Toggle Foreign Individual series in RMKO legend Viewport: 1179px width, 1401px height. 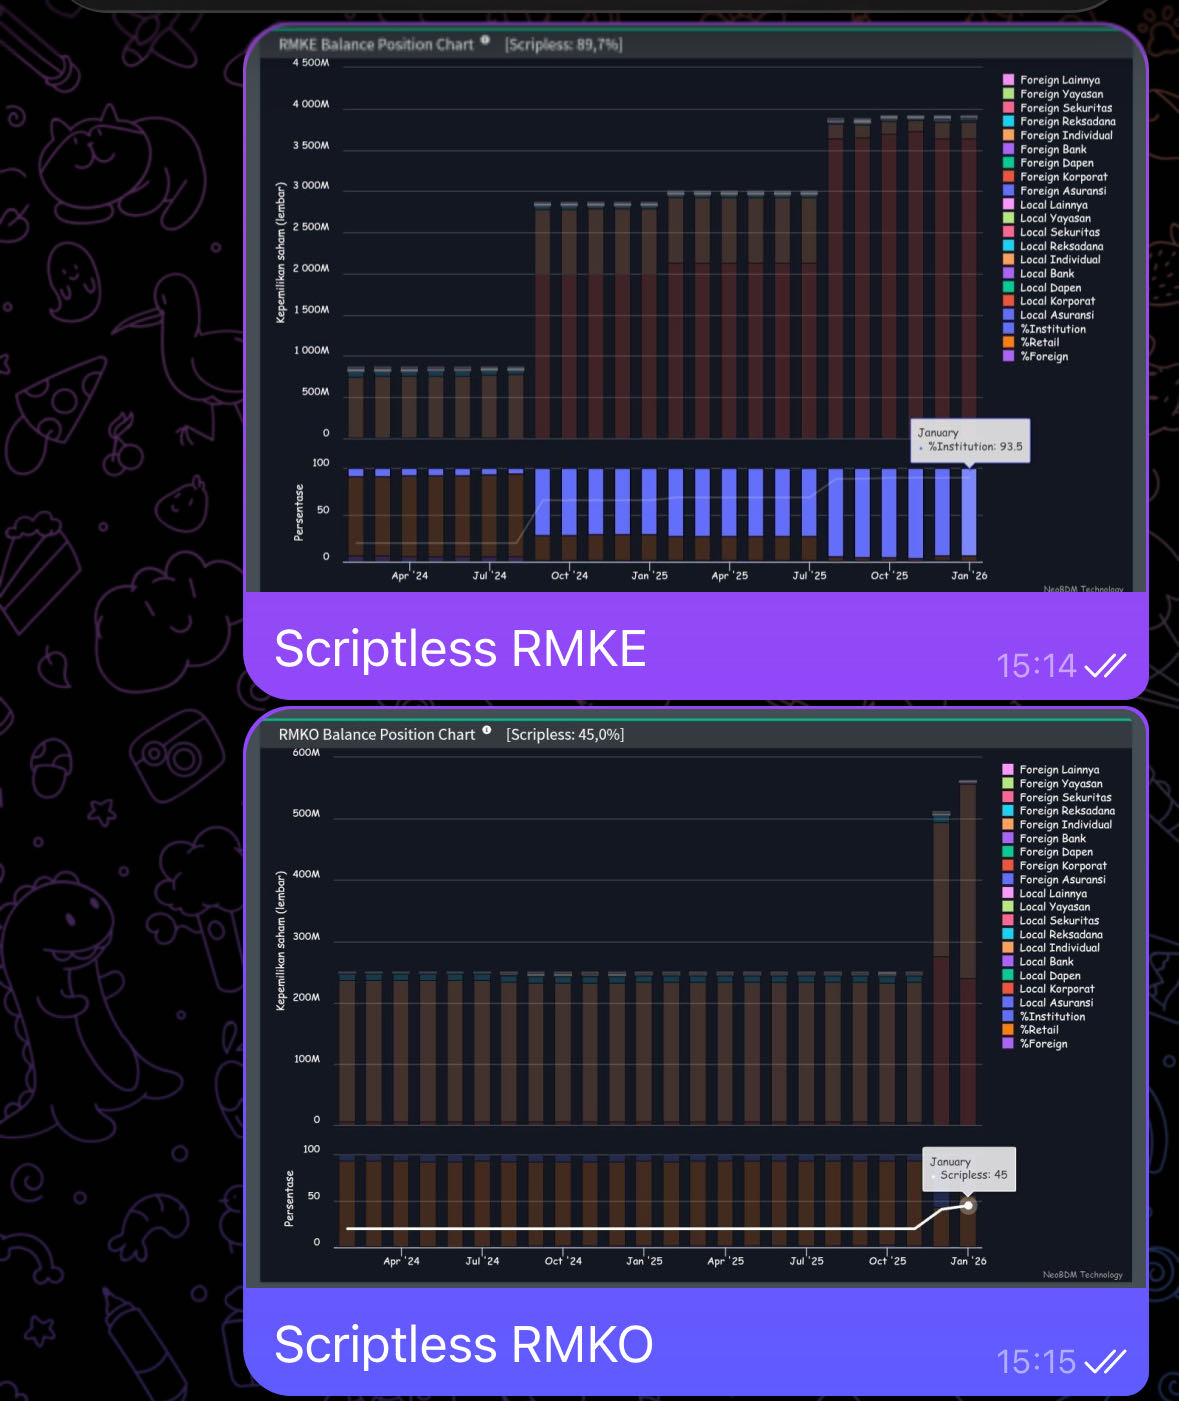point(1057,825)
